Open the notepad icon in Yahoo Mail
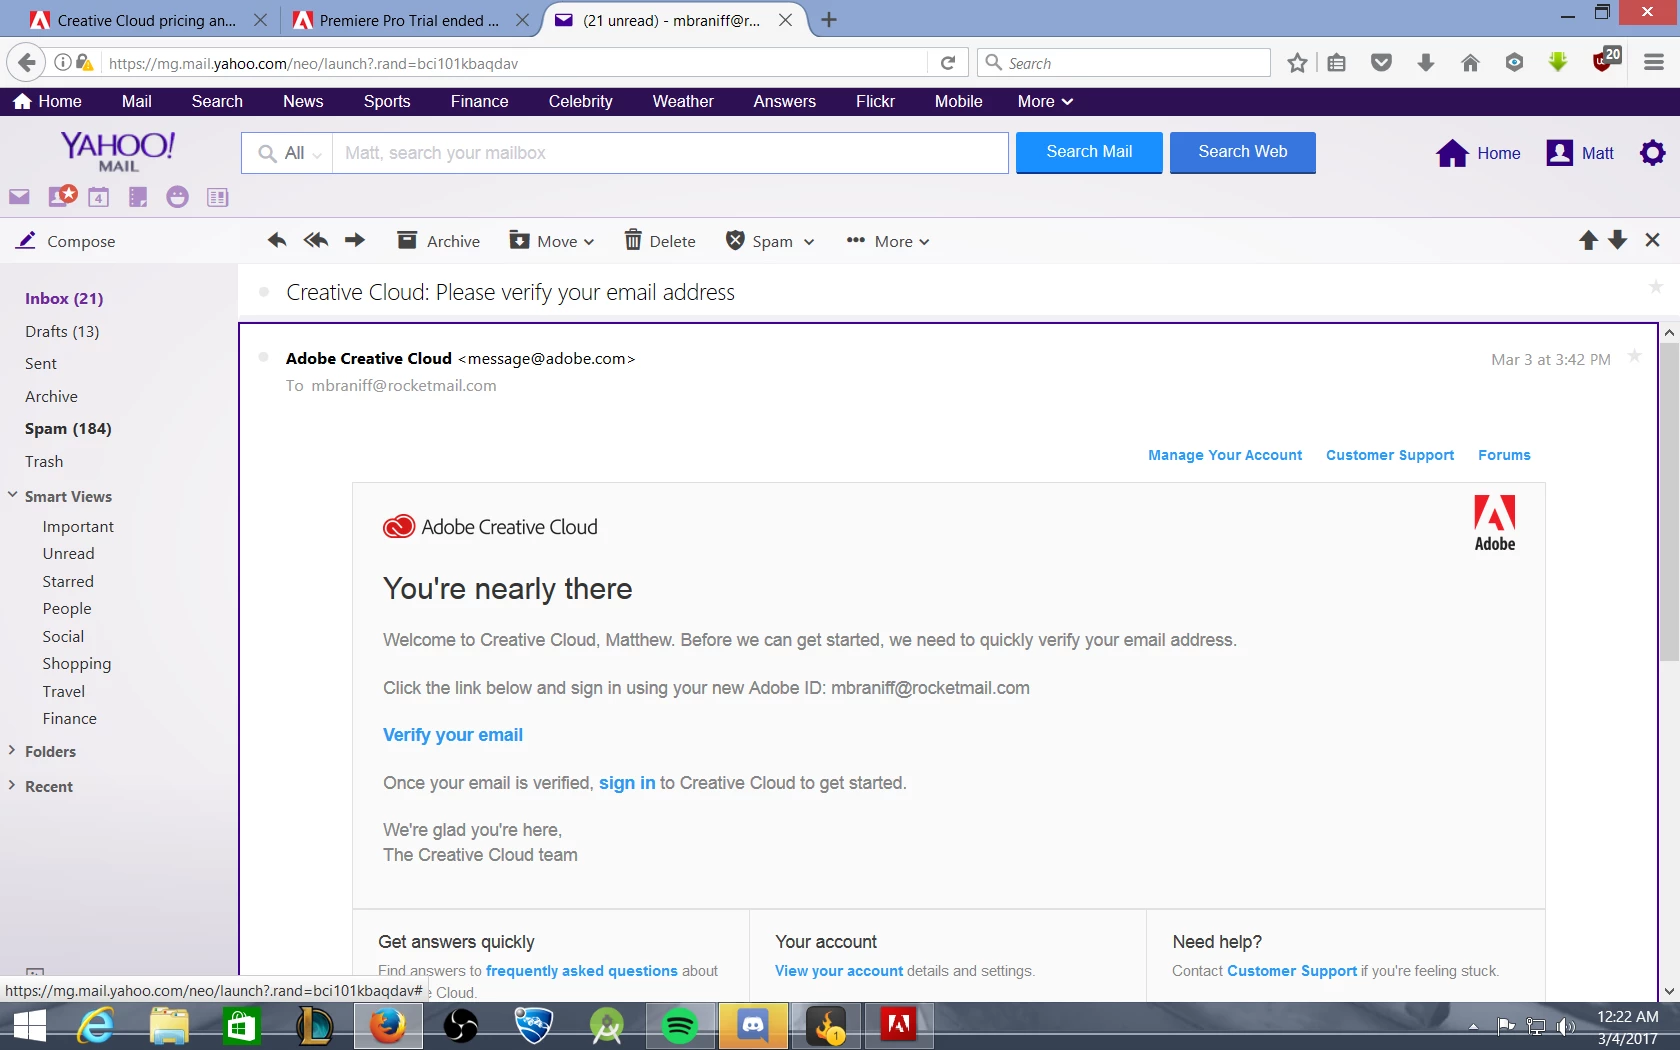Screen dimensions: 1680x1050 [138, 197]
